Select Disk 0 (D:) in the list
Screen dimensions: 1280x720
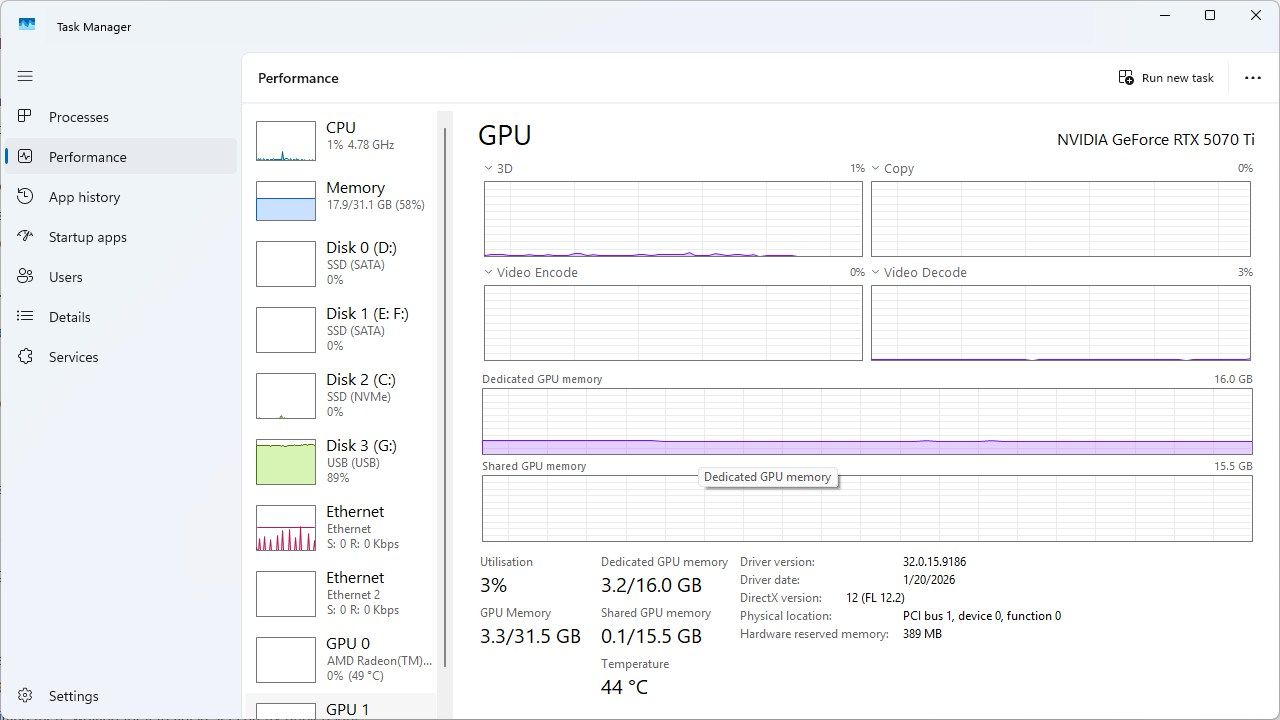341,264
